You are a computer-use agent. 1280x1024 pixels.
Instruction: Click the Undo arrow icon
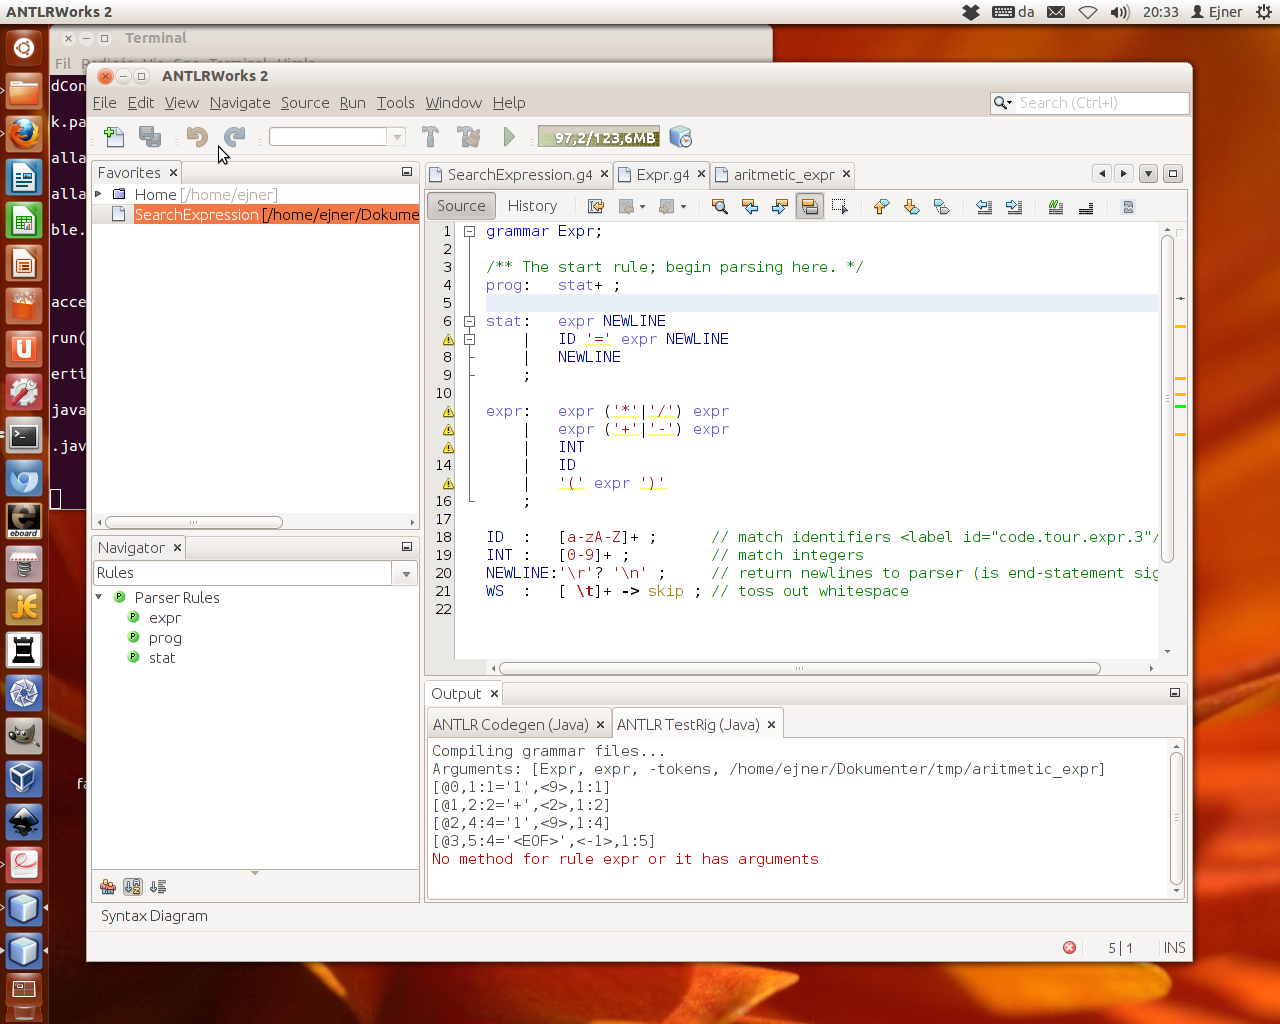pyautogui.click(x=197, y=137)
